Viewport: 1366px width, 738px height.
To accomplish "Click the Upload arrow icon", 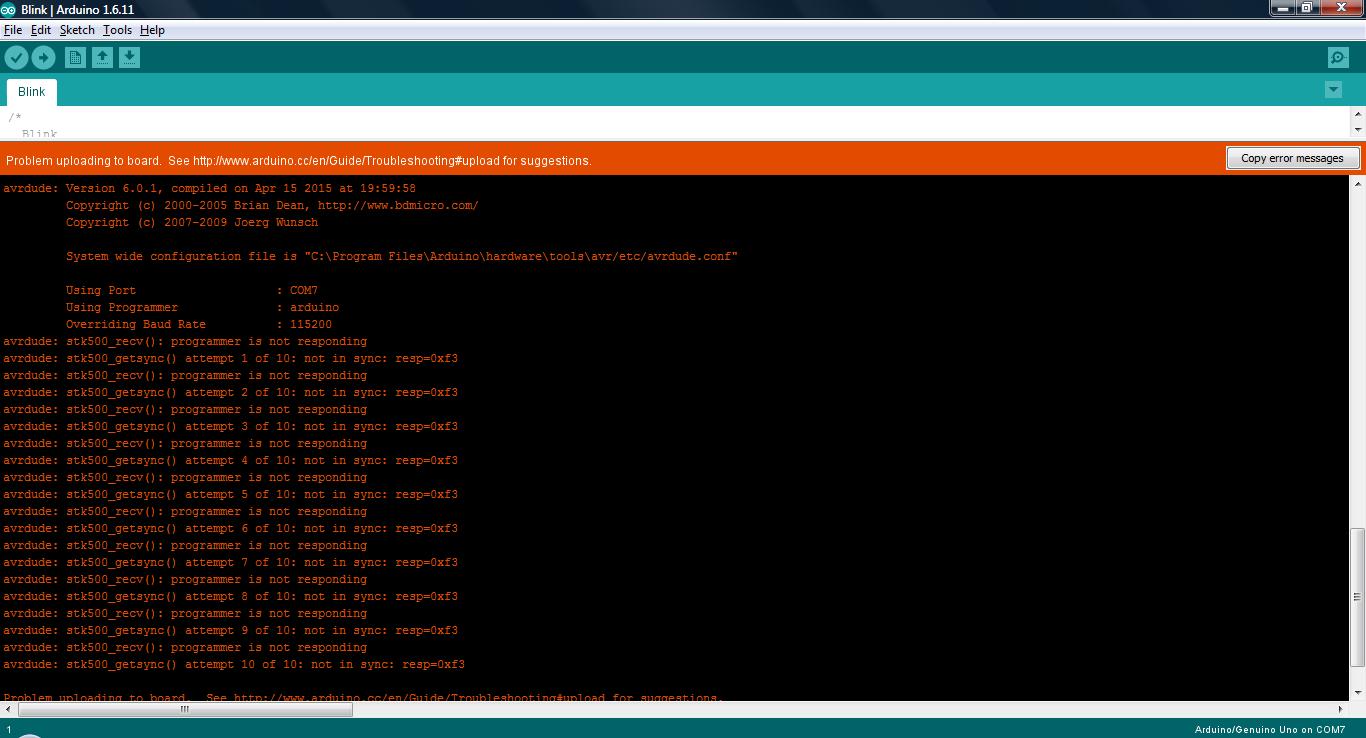I will pyautogui.click(x=43, y=57).
